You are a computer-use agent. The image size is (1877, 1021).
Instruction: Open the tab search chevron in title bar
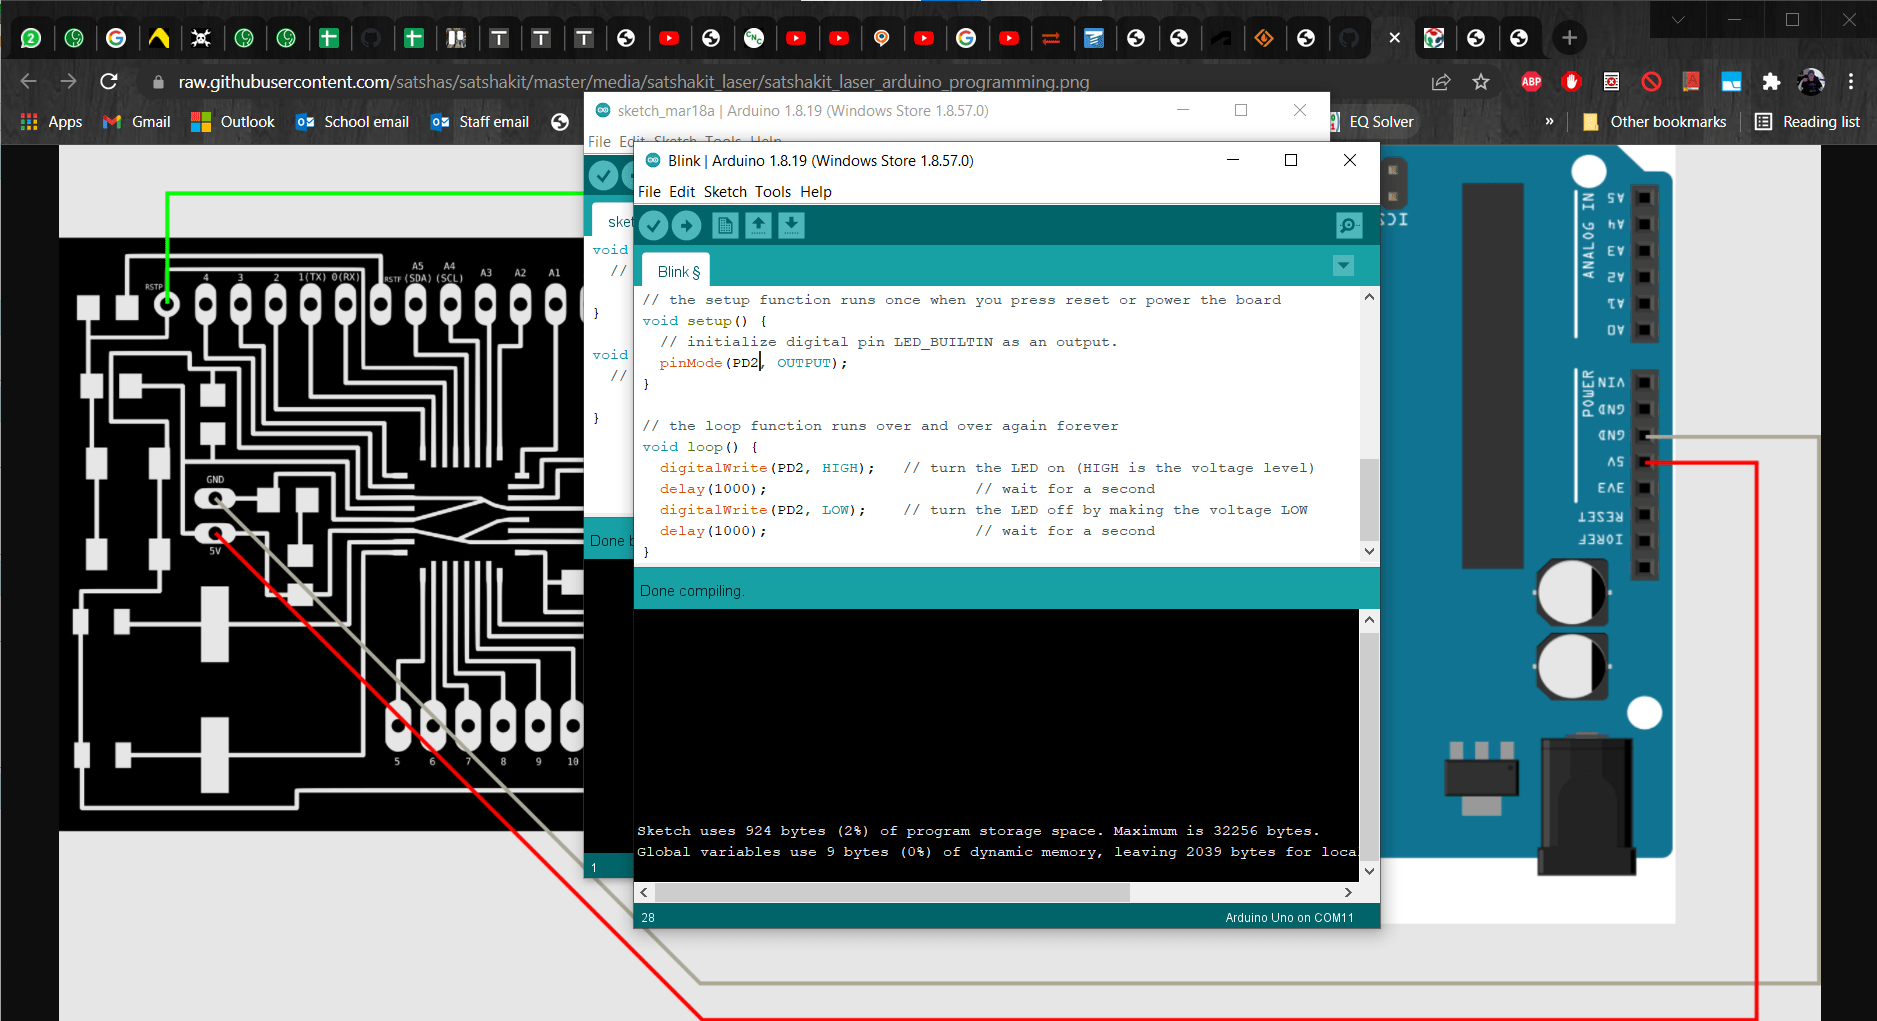pyautogui.click(x=1678, y=19)
